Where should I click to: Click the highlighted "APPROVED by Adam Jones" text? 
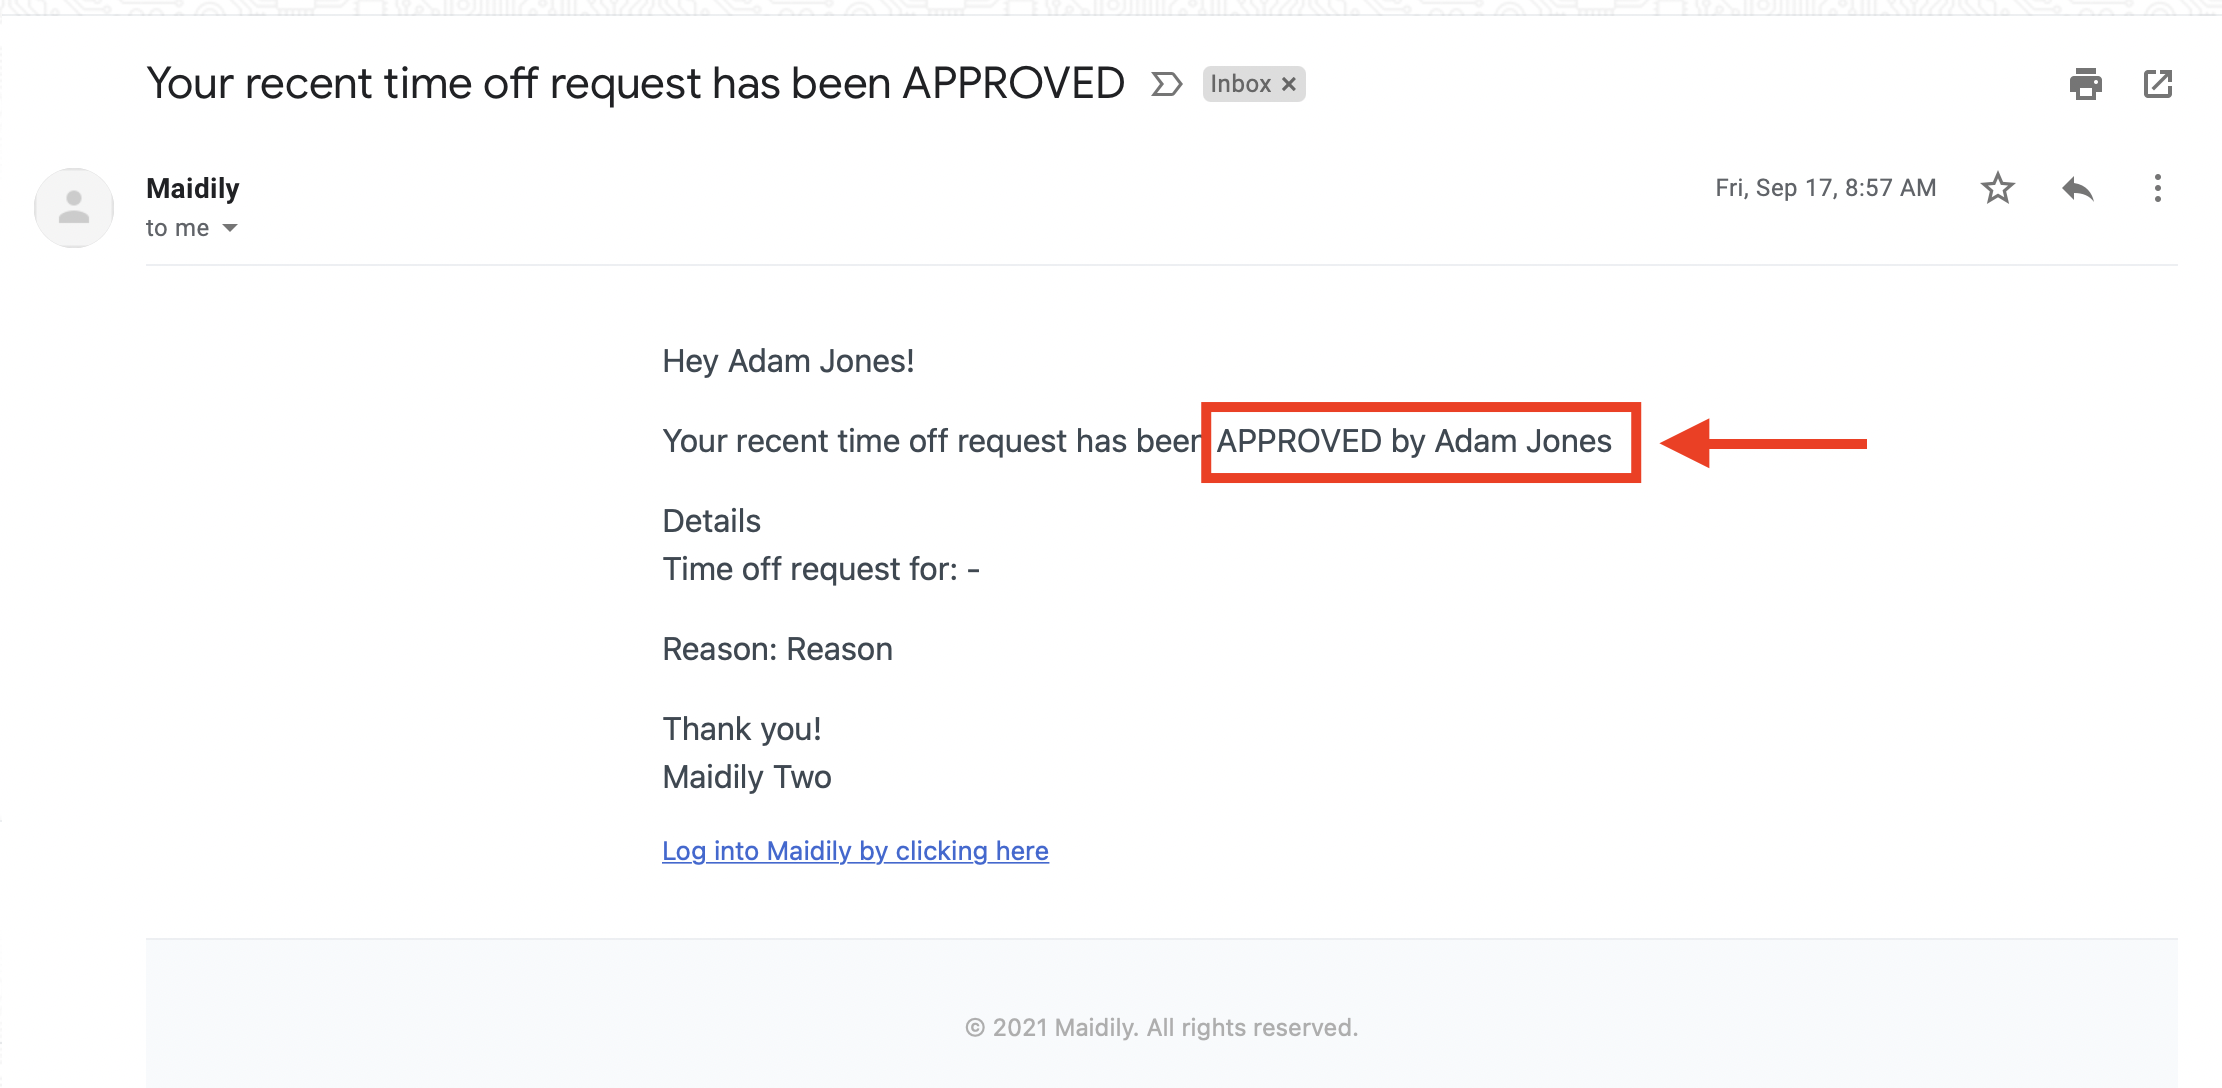coord(1414,441)
